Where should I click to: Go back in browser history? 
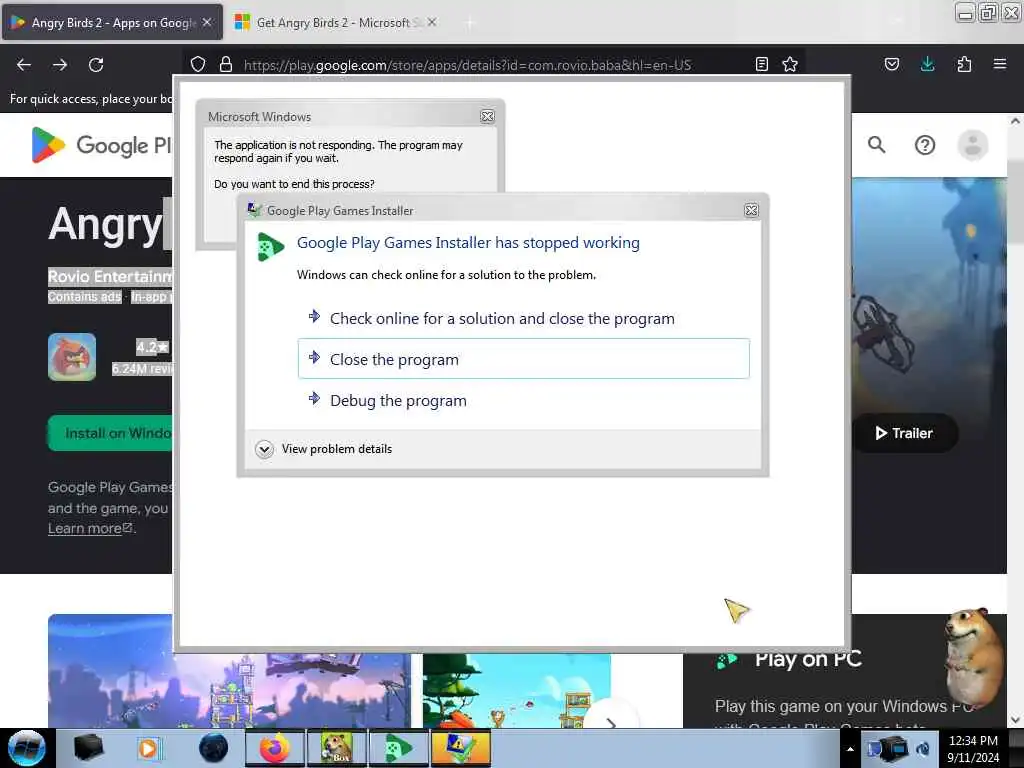tap(24, 65)
